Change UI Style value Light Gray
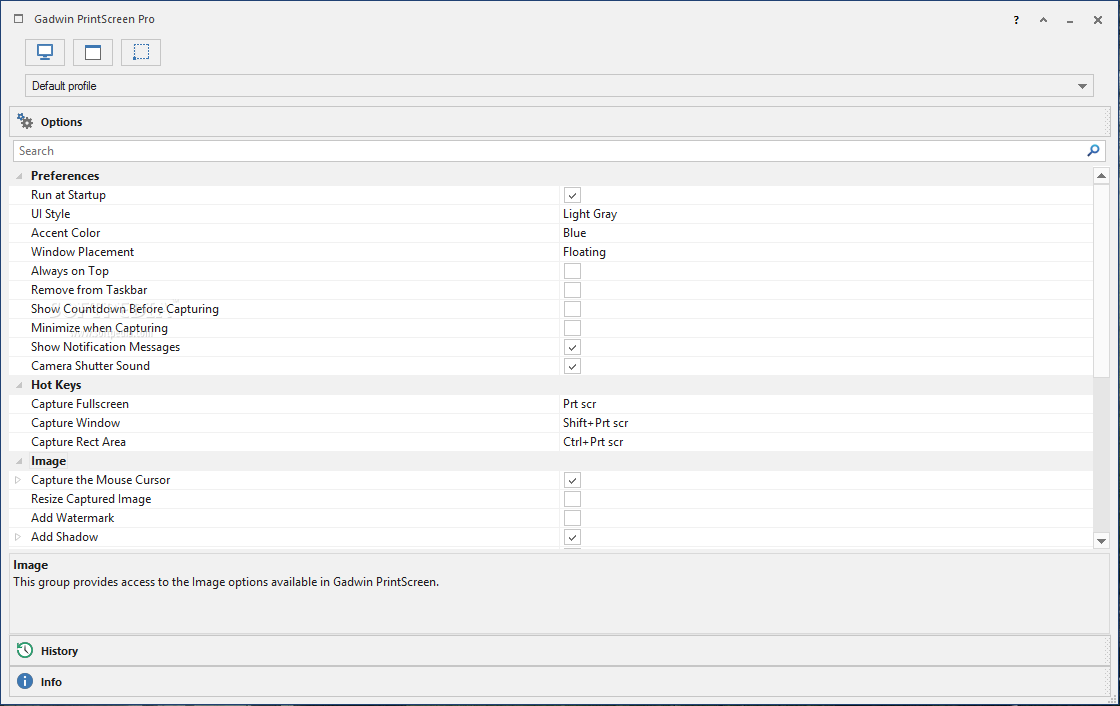 (x=590, y=214)
